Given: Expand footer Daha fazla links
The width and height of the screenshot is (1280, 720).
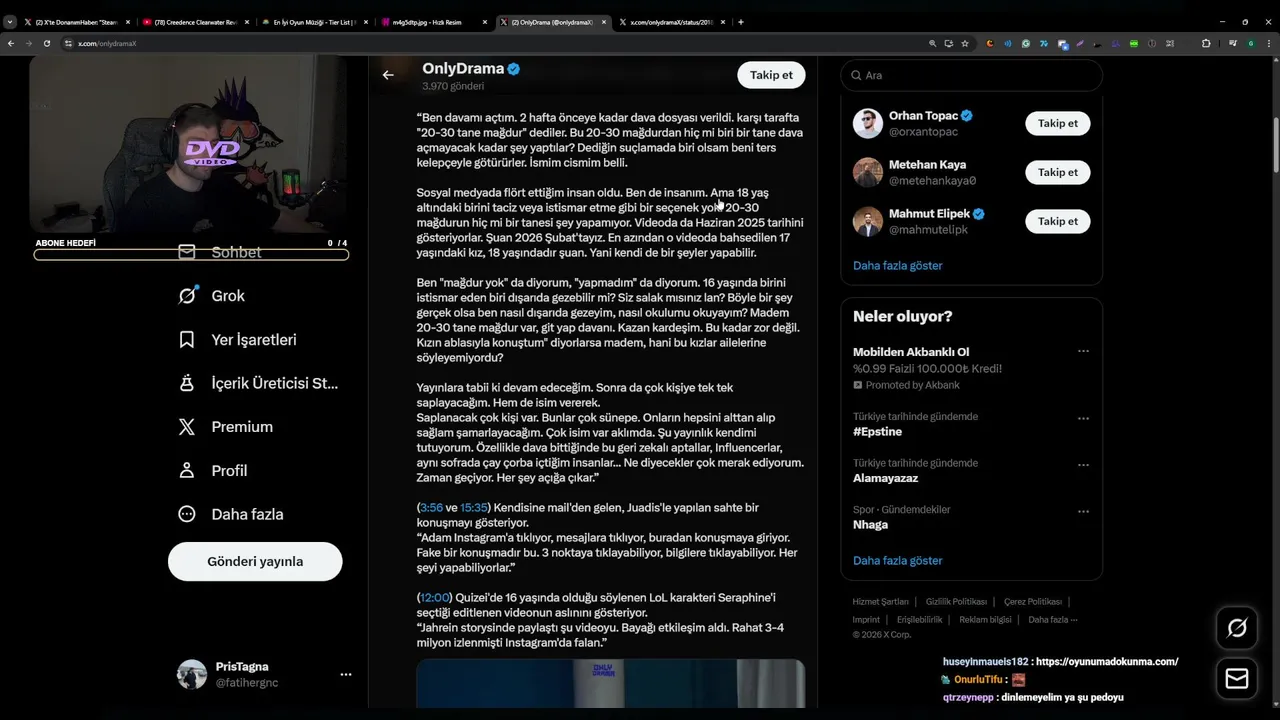Looking at the screenshot, I should [x=1052, y=619].
